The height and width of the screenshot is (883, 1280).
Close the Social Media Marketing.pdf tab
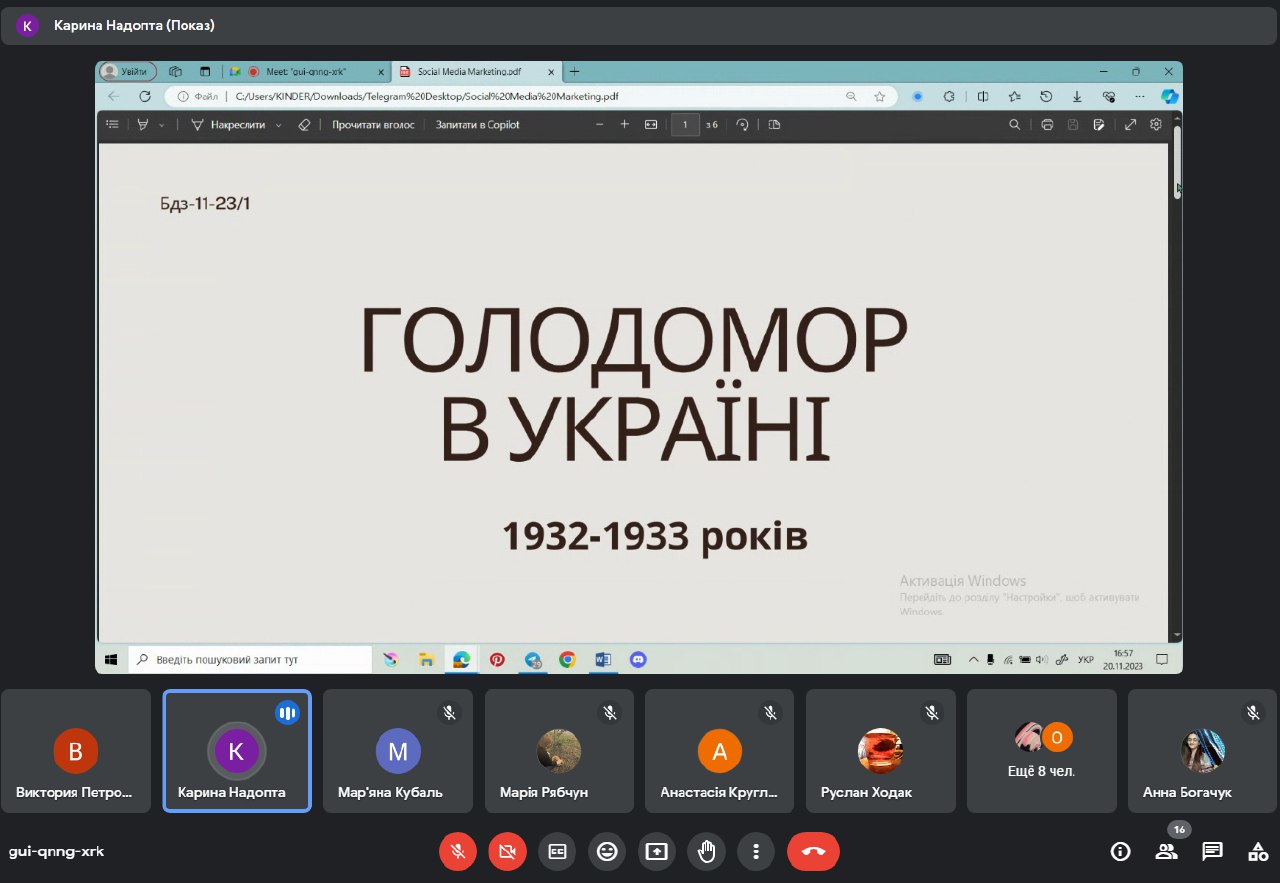[x=551, y=72]
